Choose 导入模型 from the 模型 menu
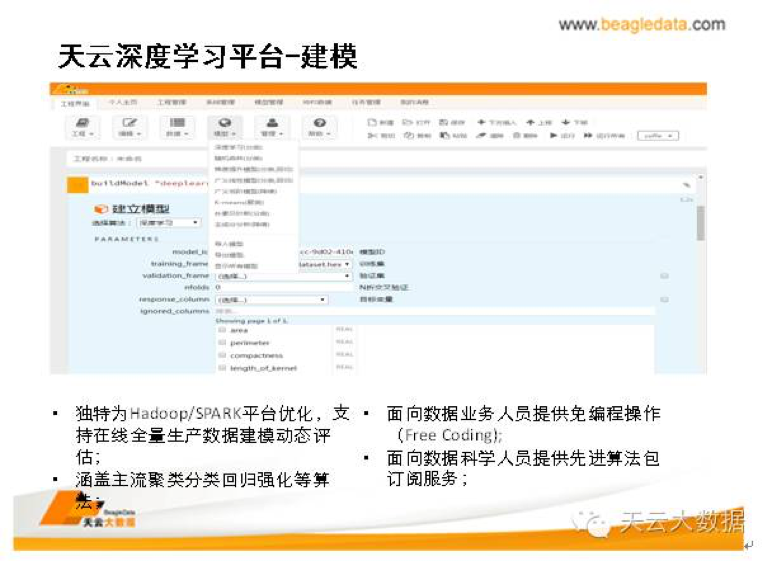 point(229,244)
